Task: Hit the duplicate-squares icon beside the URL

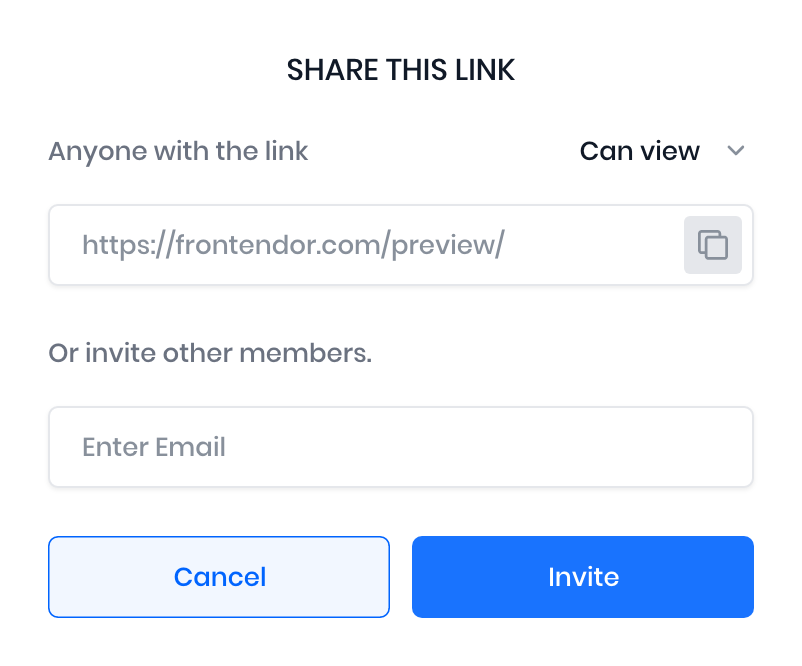Action: pyautogui.click(x=712, y=245)
